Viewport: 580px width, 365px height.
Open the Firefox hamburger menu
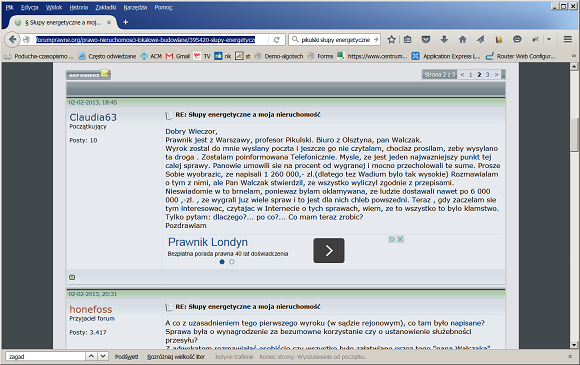coord(568,39)
